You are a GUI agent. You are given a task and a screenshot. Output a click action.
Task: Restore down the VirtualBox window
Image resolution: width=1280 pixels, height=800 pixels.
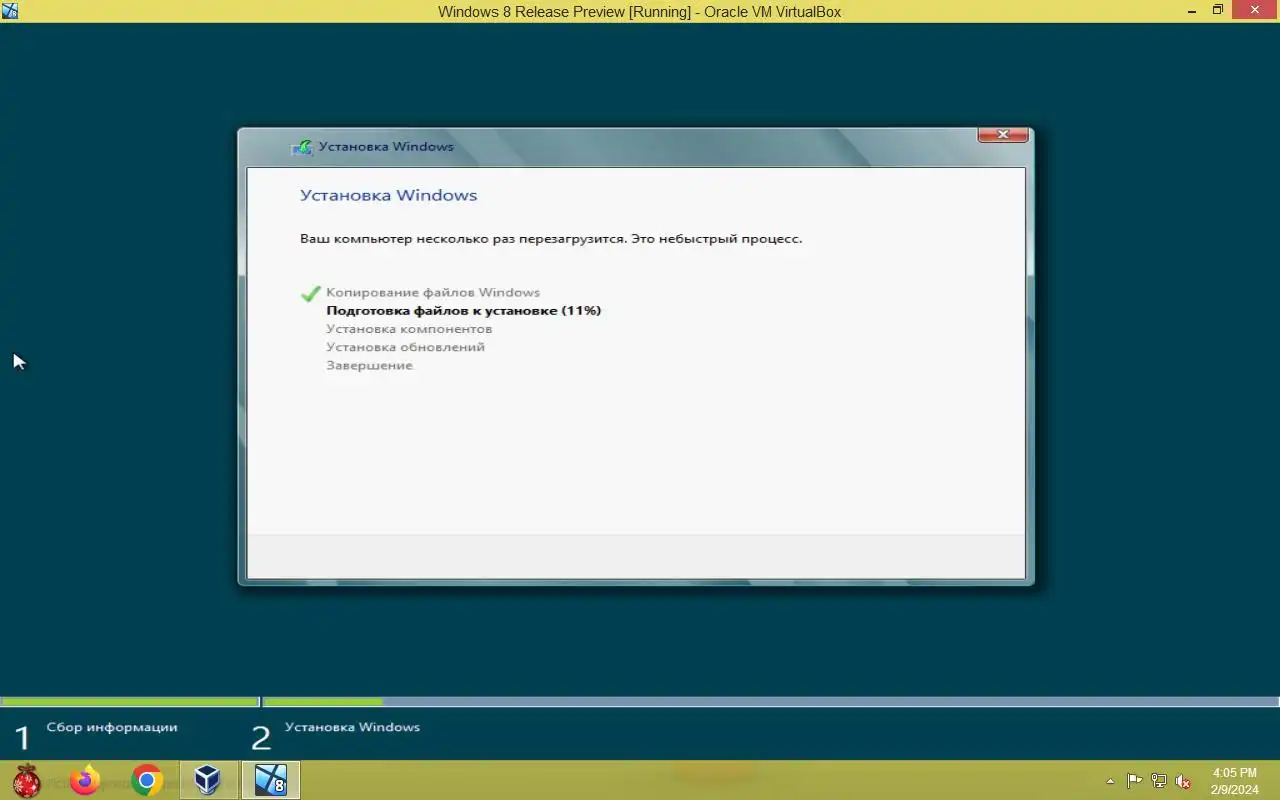click(x=1218, y=10)
